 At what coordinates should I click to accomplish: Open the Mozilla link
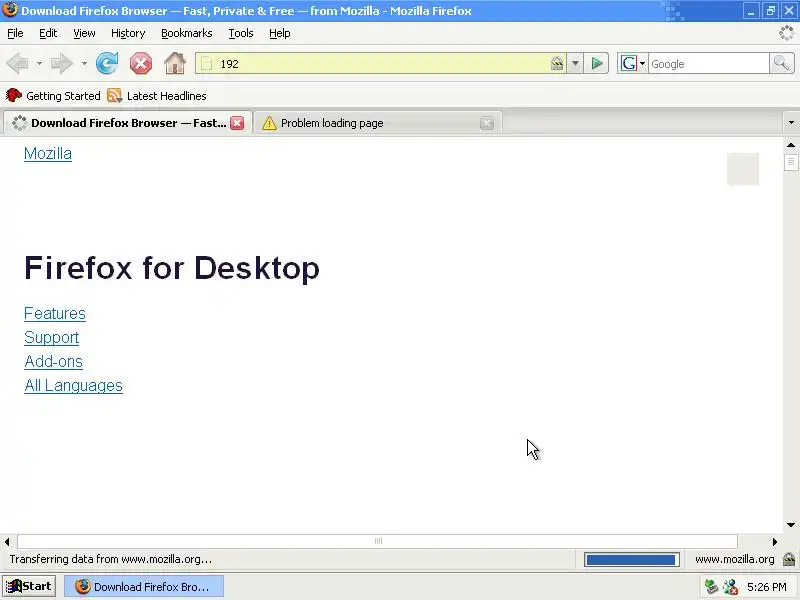tap(48, 154)
